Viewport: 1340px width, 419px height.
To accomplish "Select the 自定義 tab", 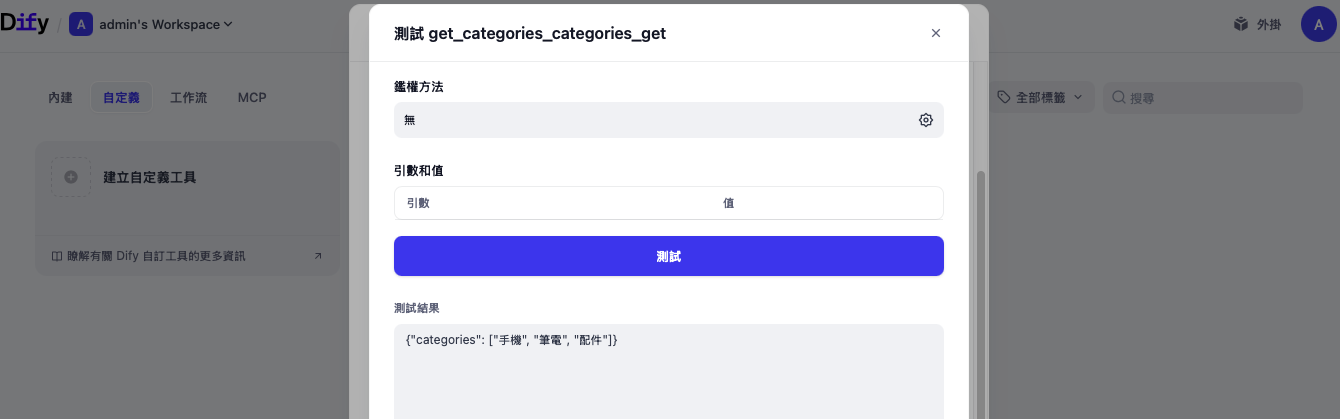I will (121, 98).
